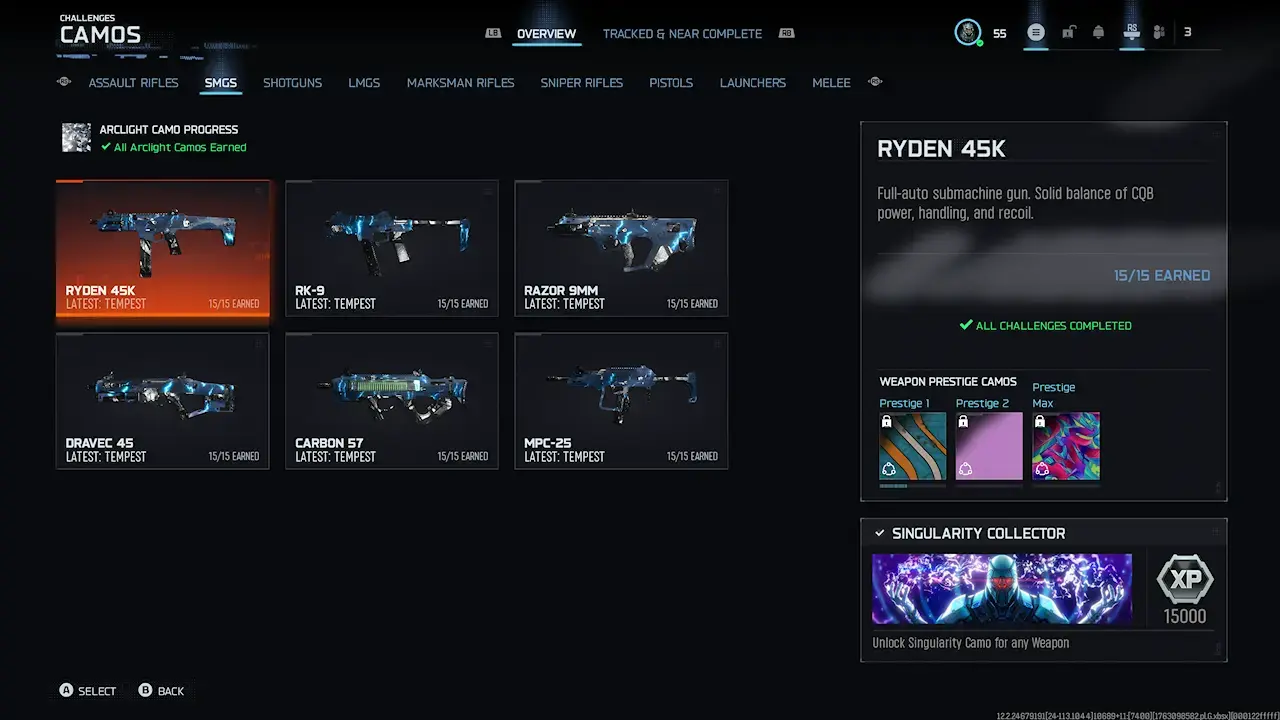This screenshot has width=1280, height=720.
Task: Click the unlock padlock icon in top bar
Action: click(x=1068, y=32)
